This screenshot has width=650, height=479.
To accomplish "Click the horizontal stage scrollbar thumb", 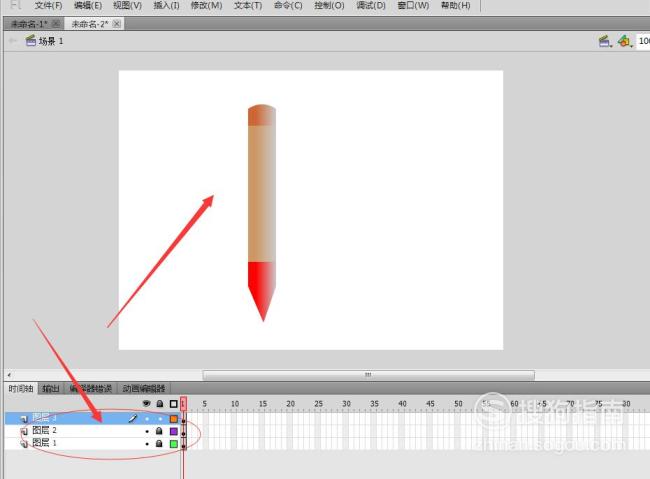I will pos(369,375).
